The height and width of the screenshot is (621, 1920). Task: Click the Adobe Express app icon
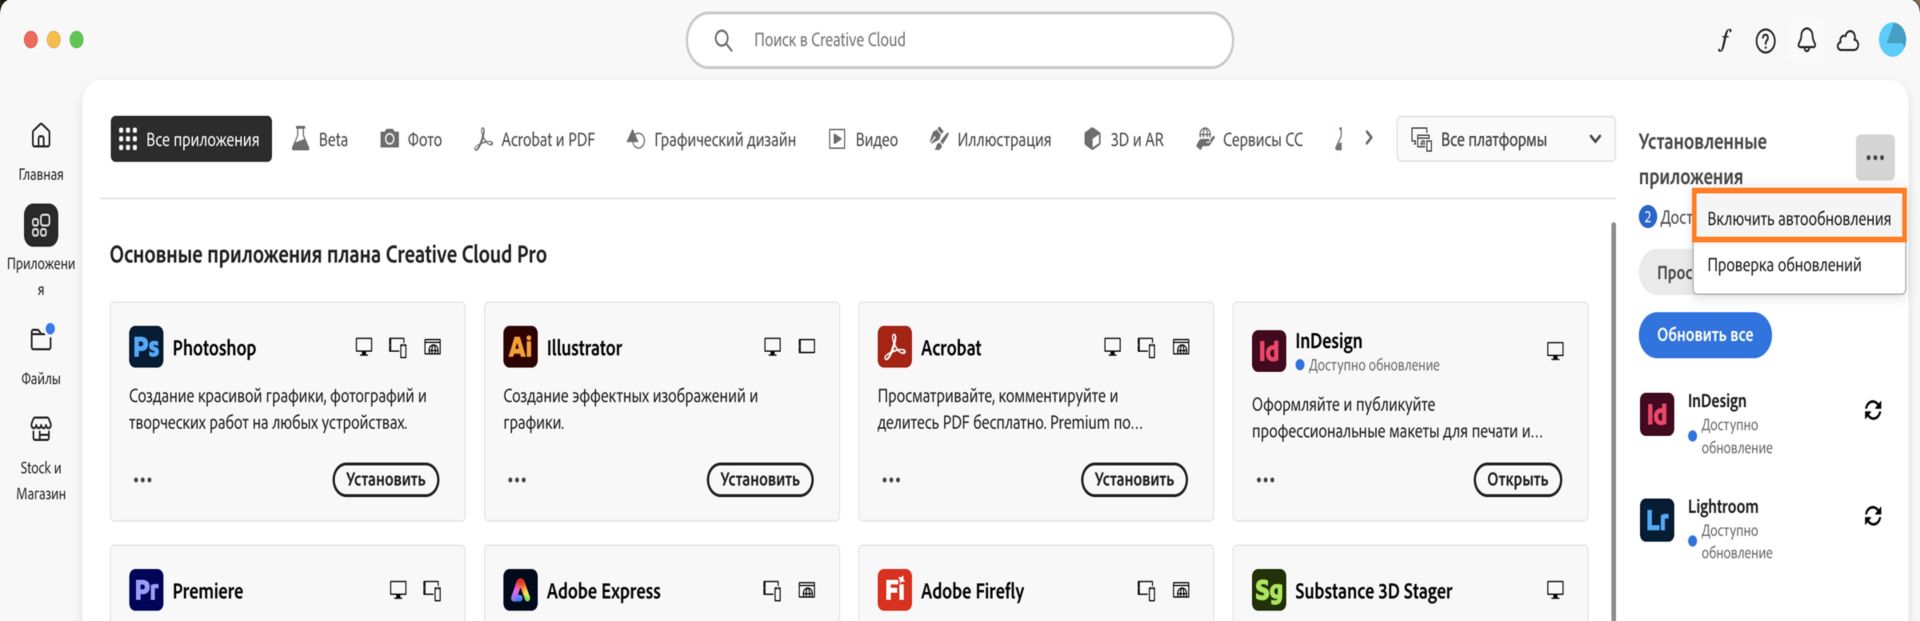(520, 590)
